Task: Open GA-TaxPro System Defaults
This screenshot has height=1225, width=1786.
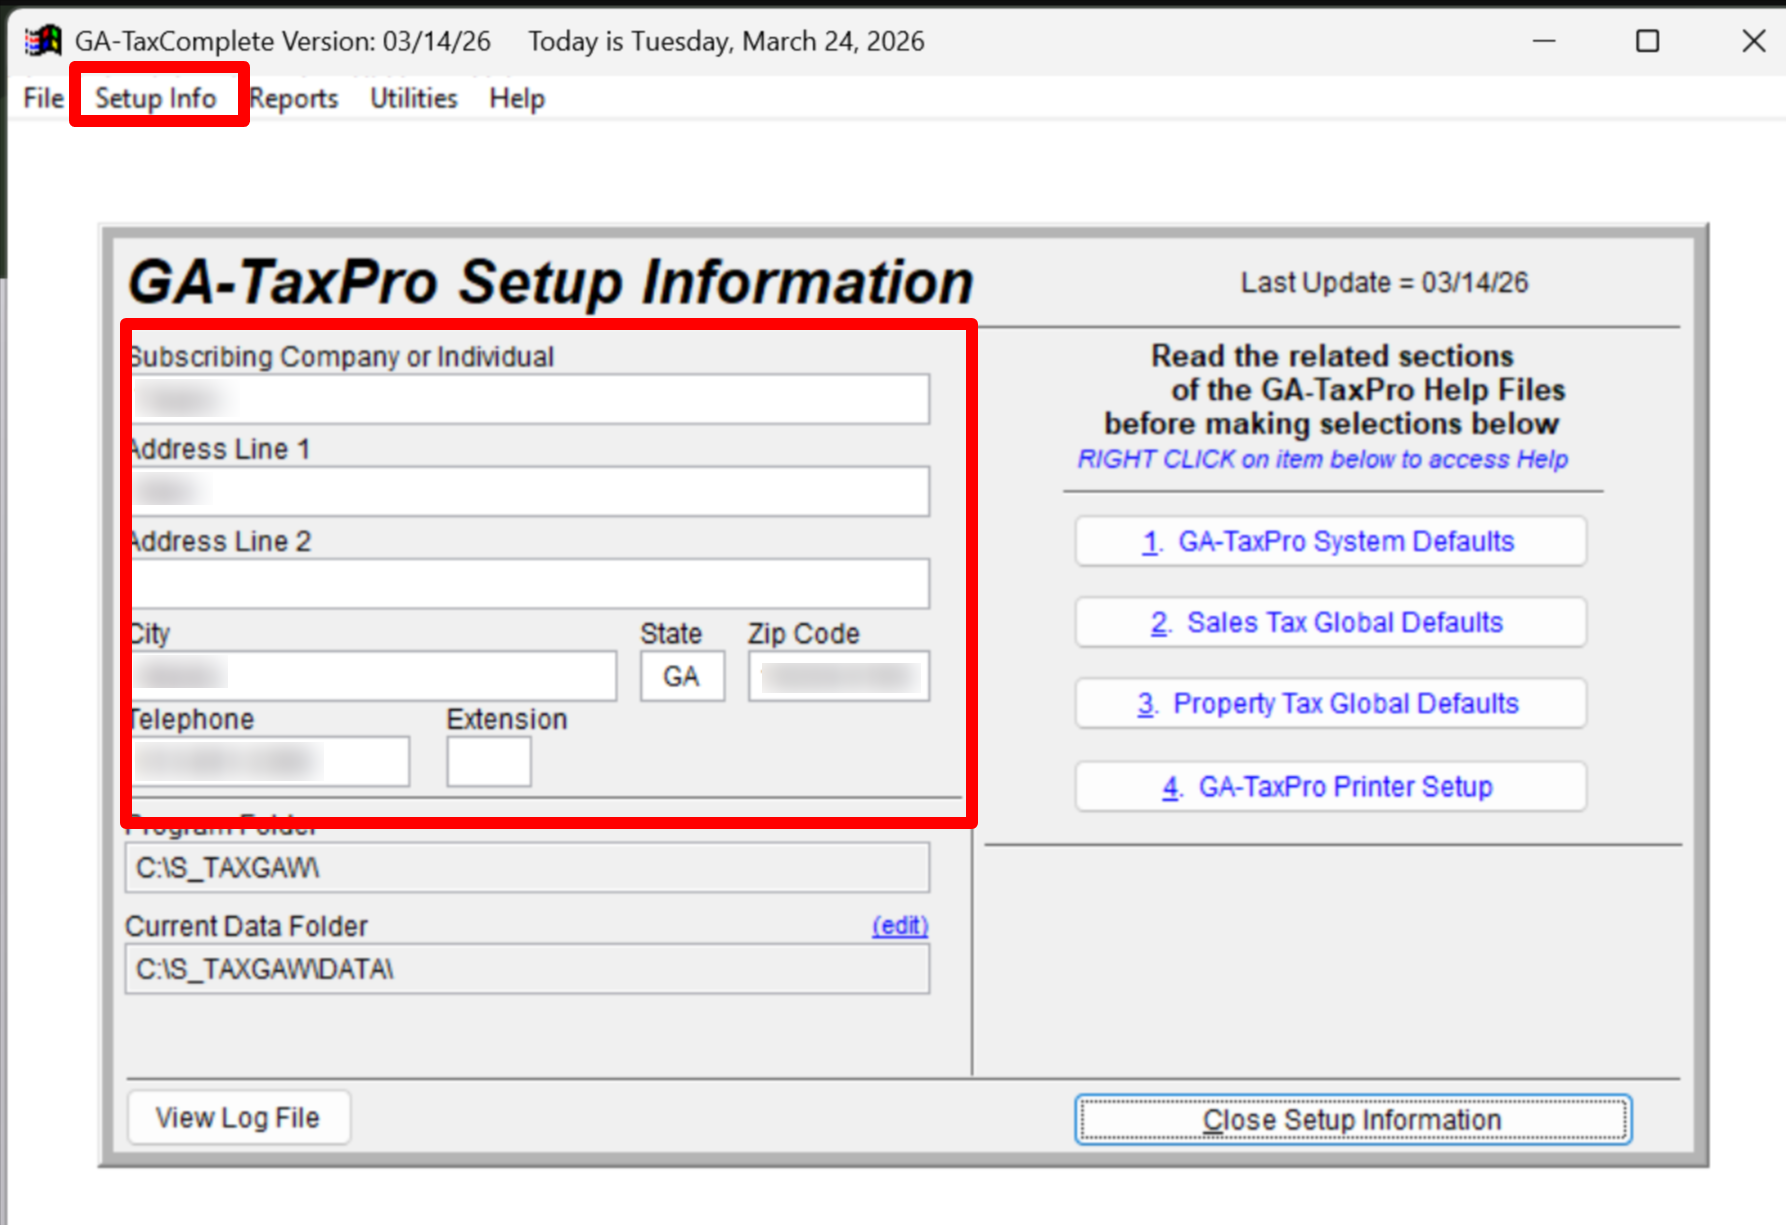Action: (1330, 541)
